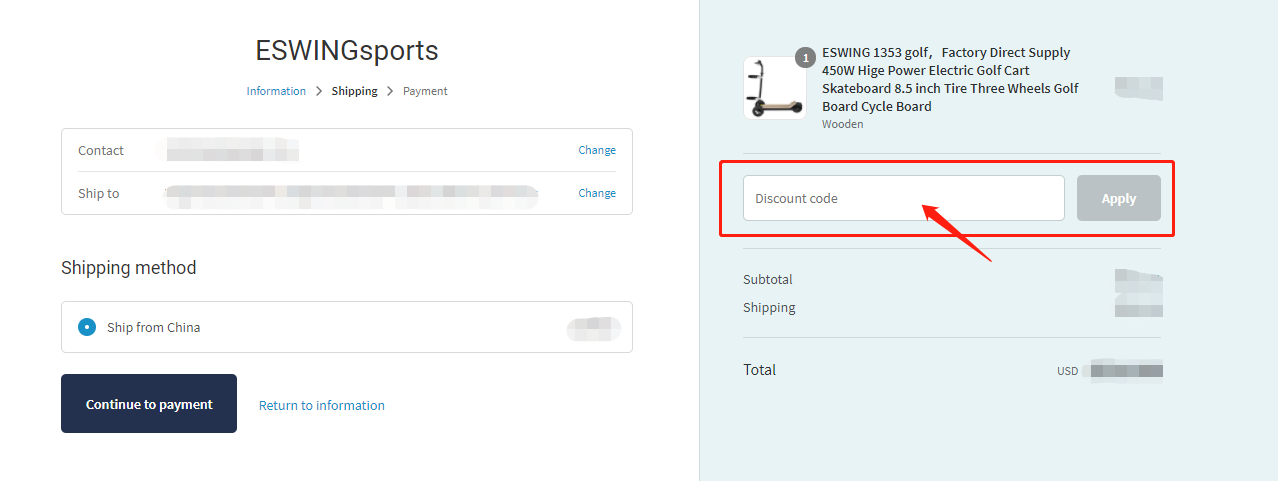Image resolution: width=1278 pixels, height=481 pixels.
Task: Change the Contact information
Action: [597, 150]
